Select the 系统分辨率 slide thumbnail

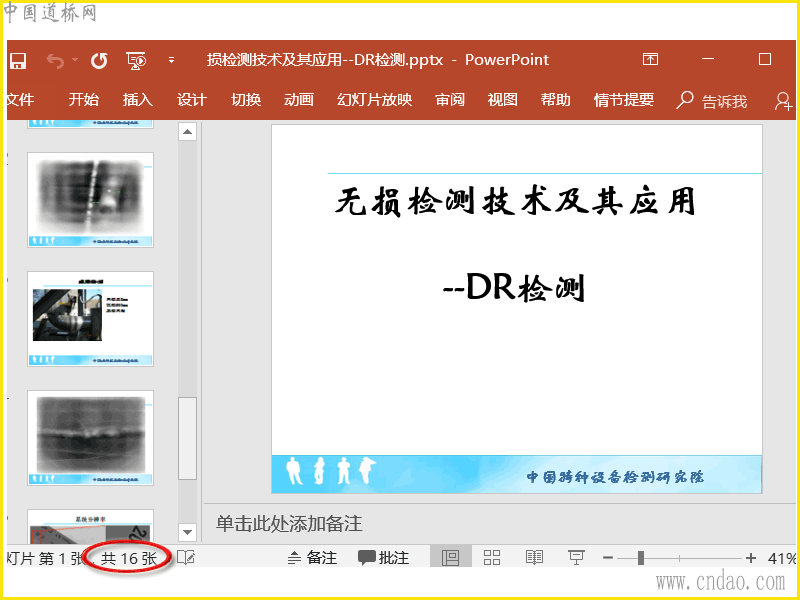point(90,527)
